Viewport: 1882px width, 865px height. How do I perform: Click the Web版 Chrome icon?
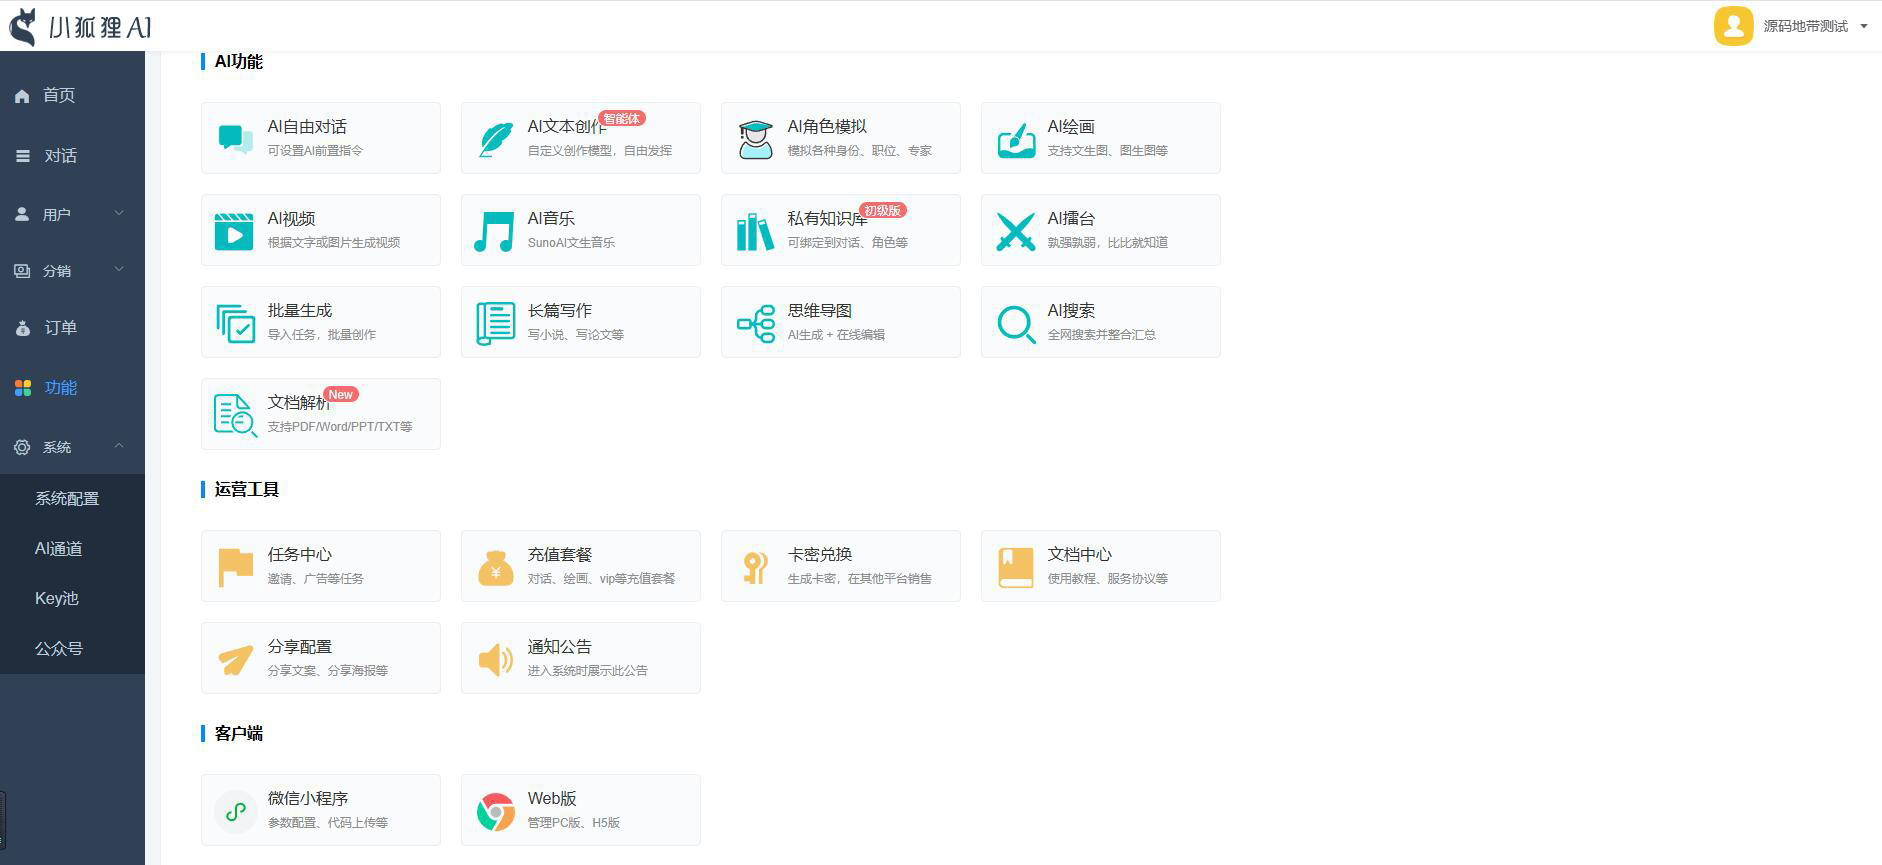[x=496, y=811]
